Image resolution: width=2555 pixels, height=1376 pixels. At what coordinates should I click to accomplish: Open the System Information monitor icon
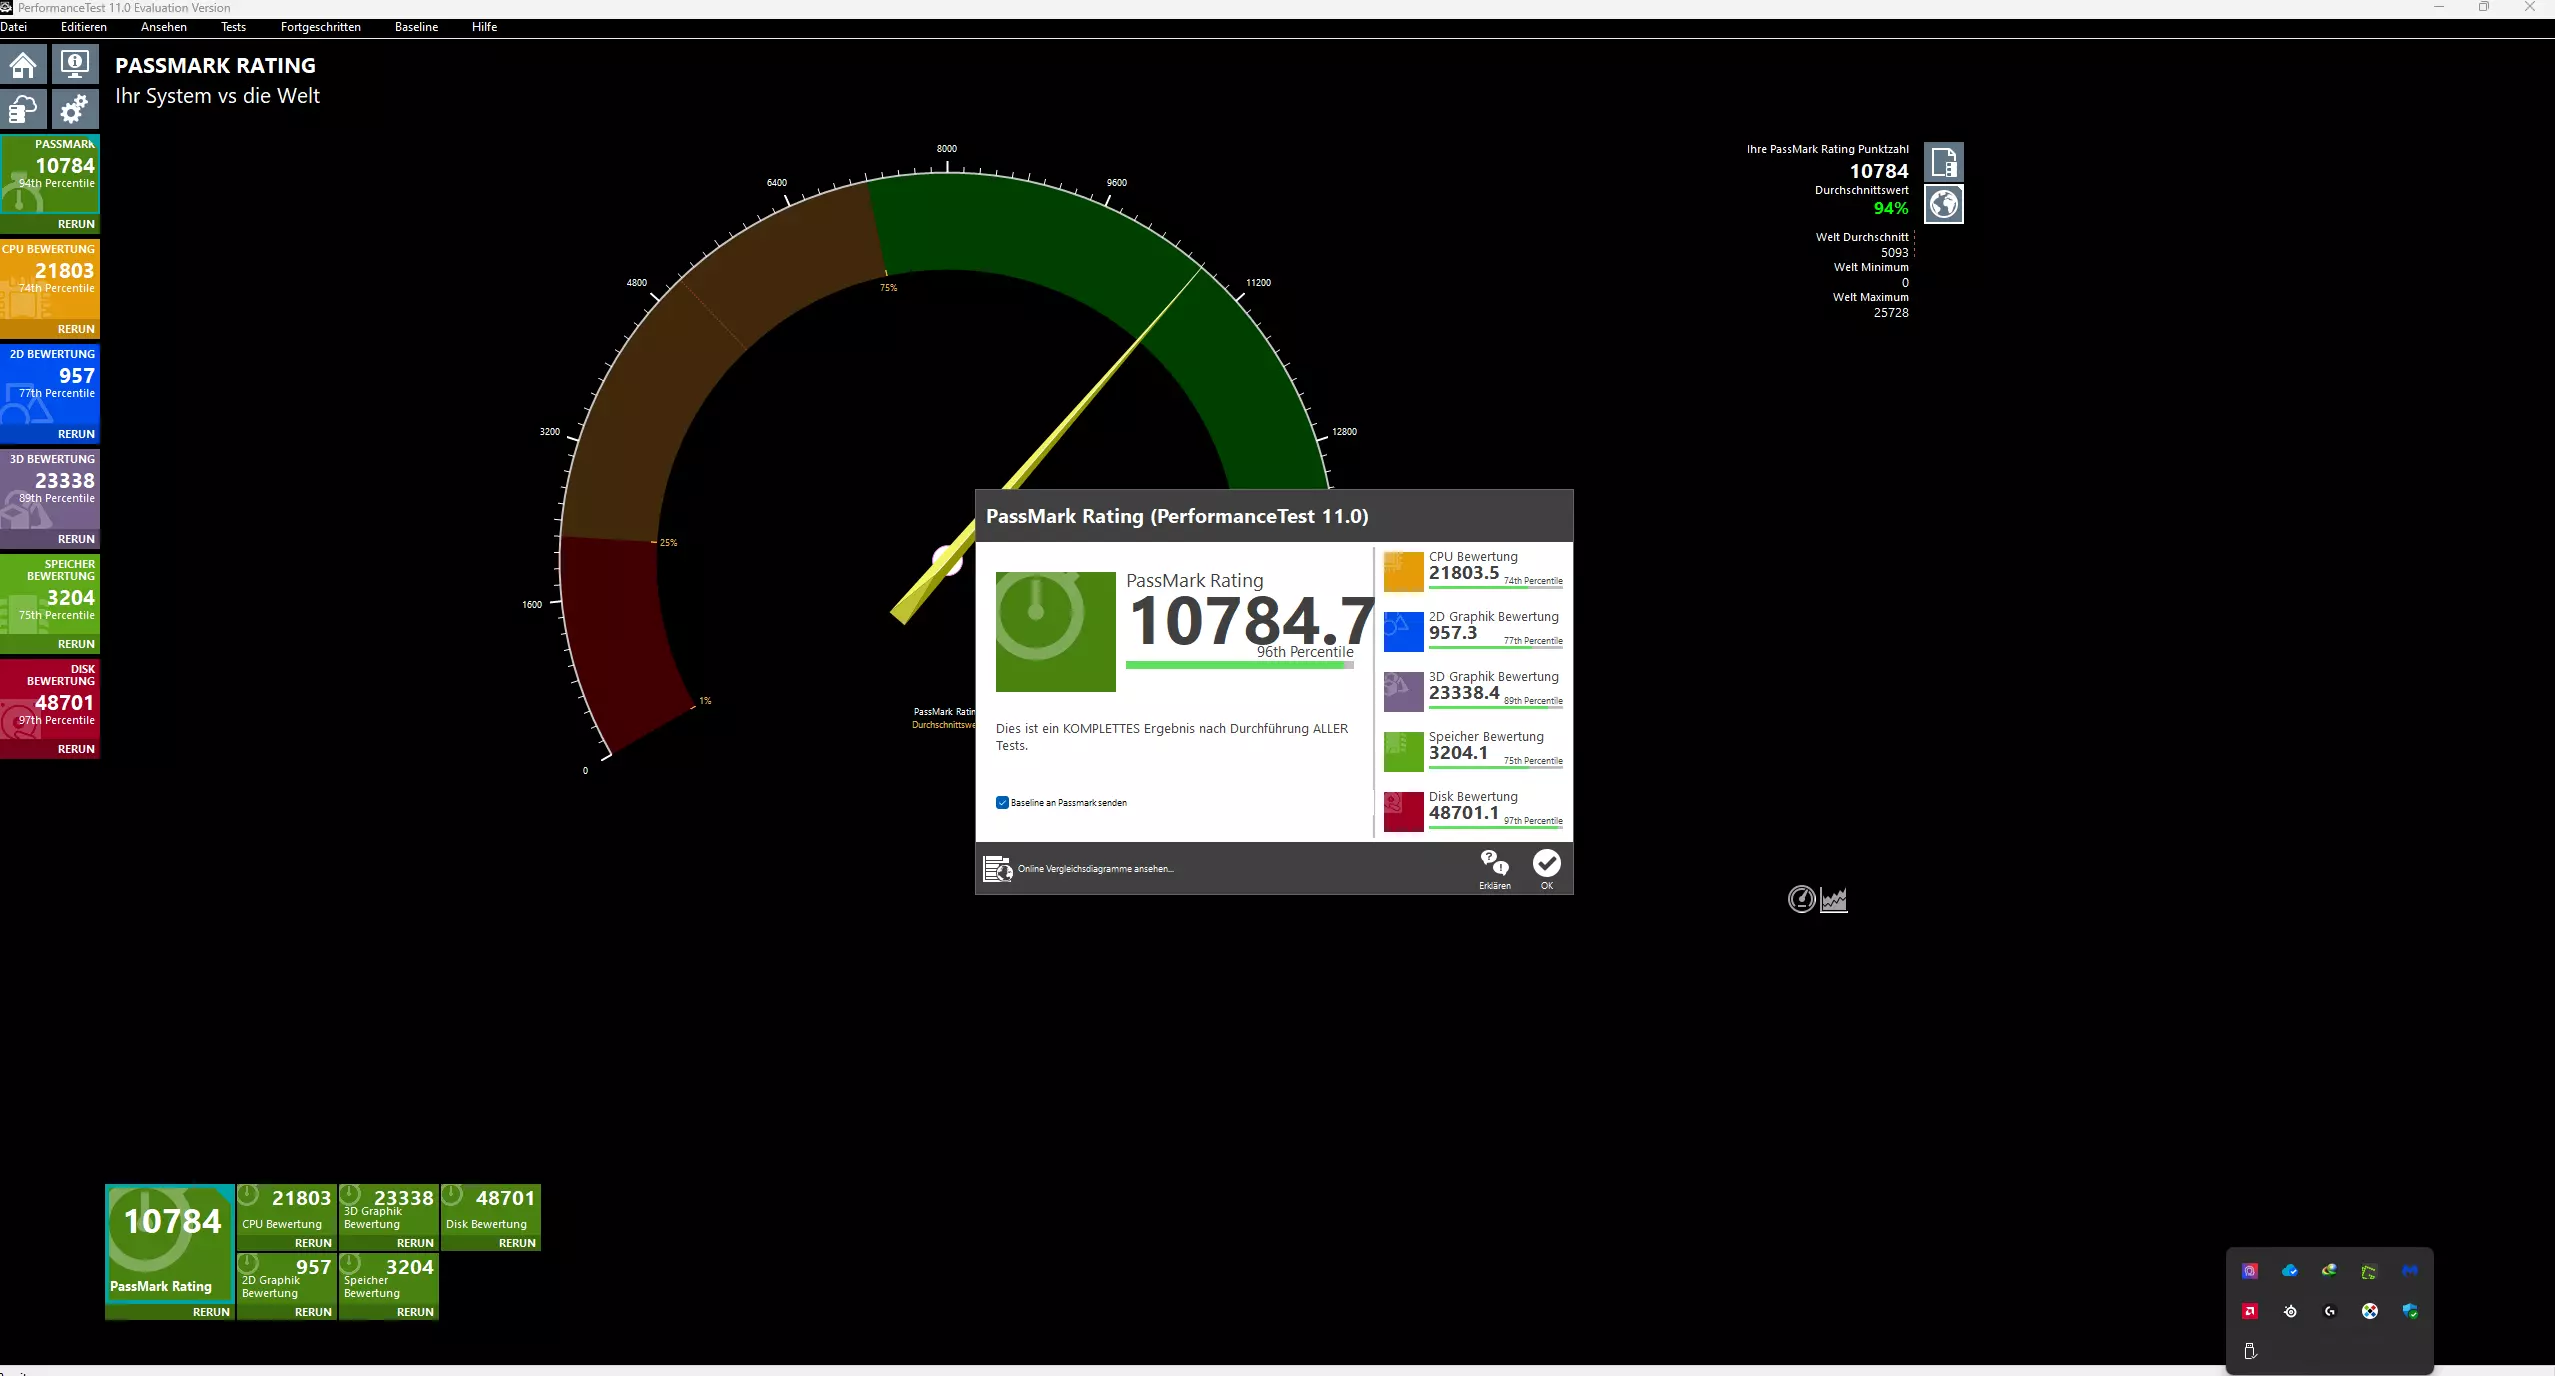pyautogui.click(x=74, y=66)
